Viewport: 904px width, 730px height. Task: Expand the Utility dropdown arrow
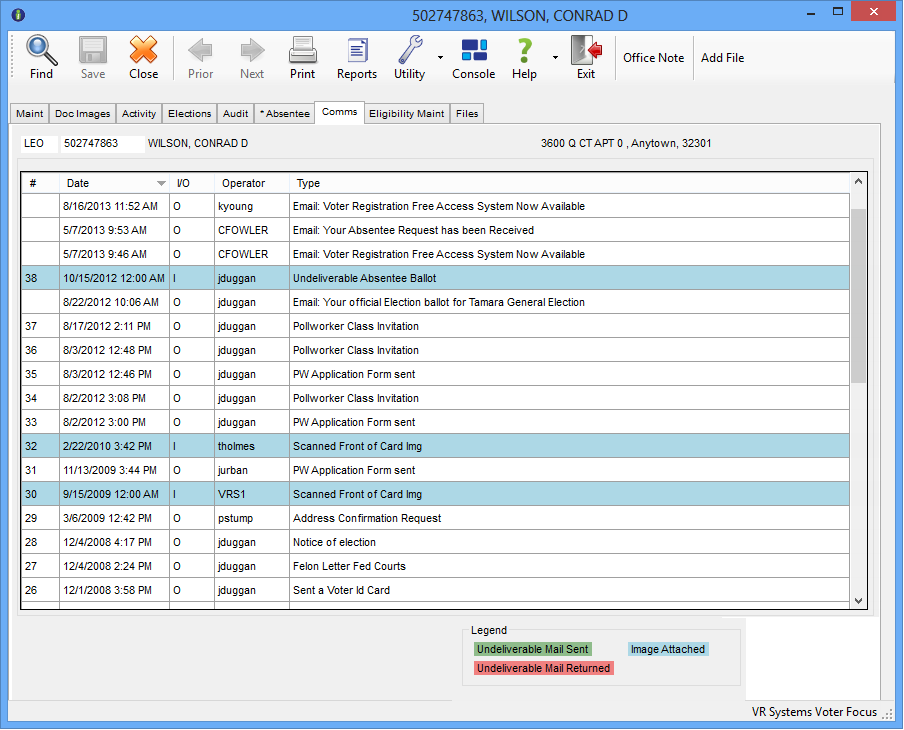pos(440,58)
